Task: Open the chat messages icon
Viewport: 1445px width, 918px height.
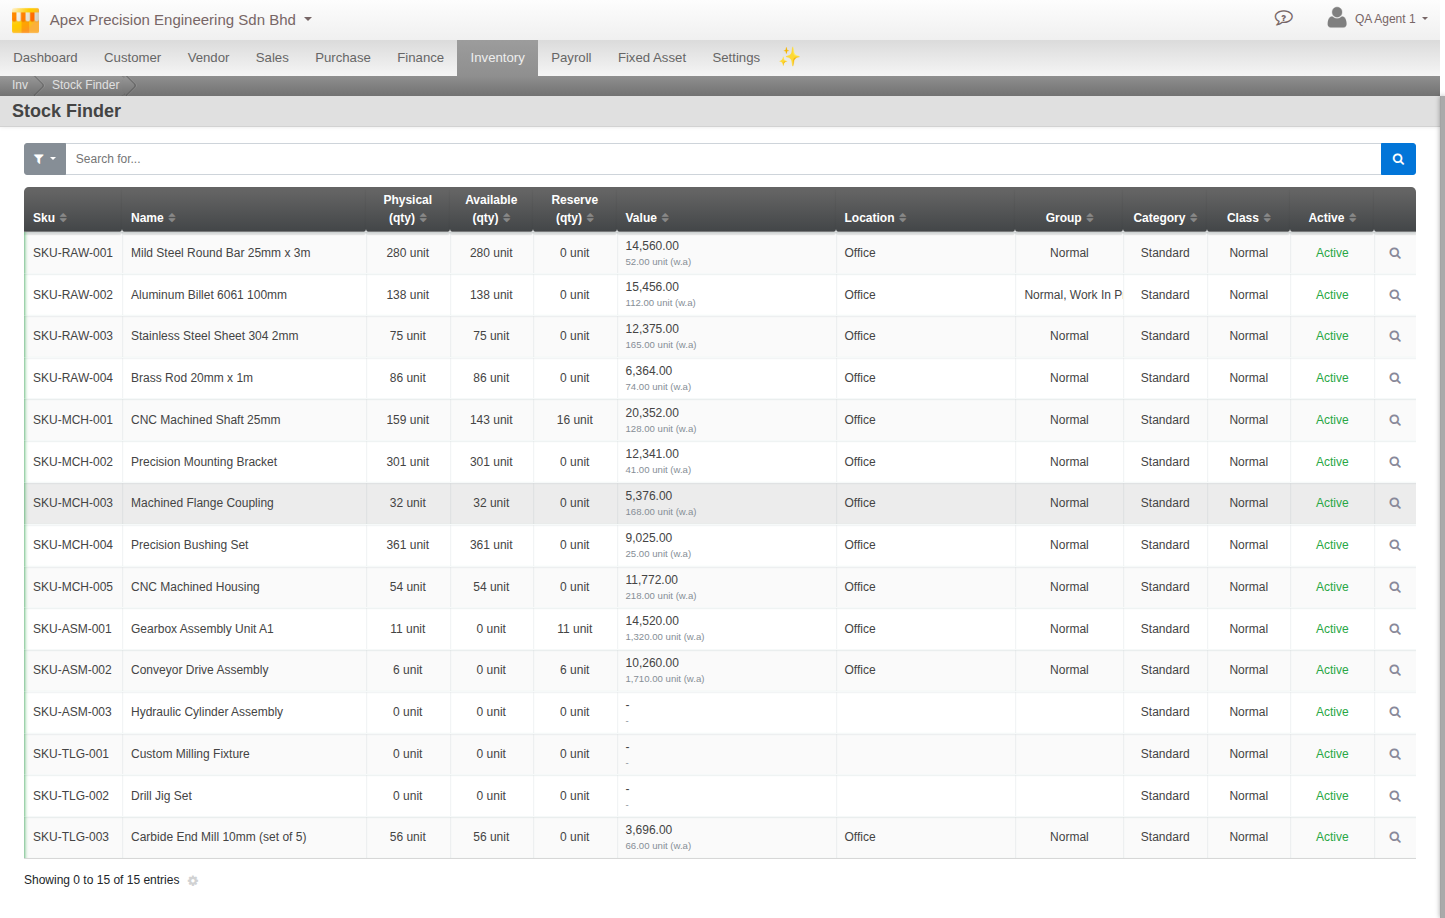Action: [1283, 18]
